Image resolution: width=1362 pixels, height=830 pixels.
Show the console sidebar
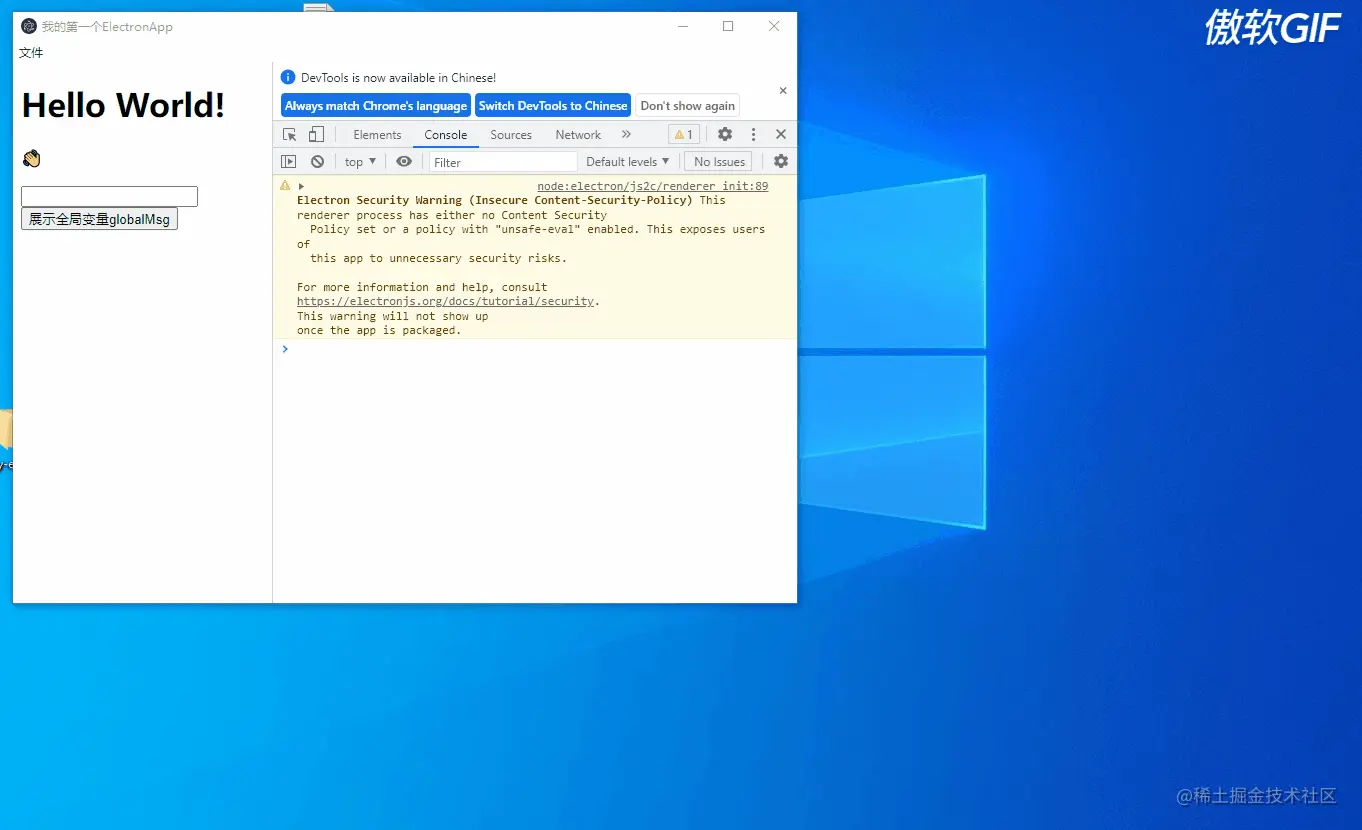coord(288,162)
